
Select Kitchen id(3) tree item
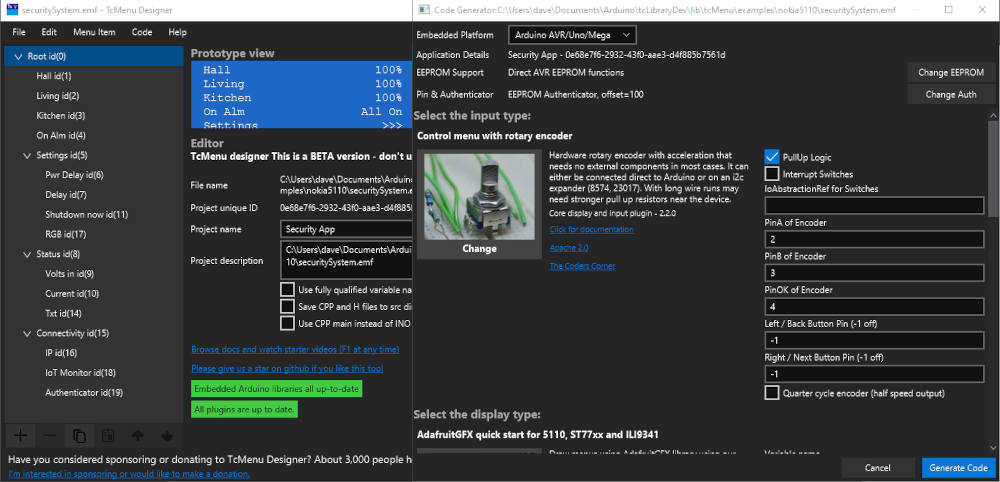[61, 116]
